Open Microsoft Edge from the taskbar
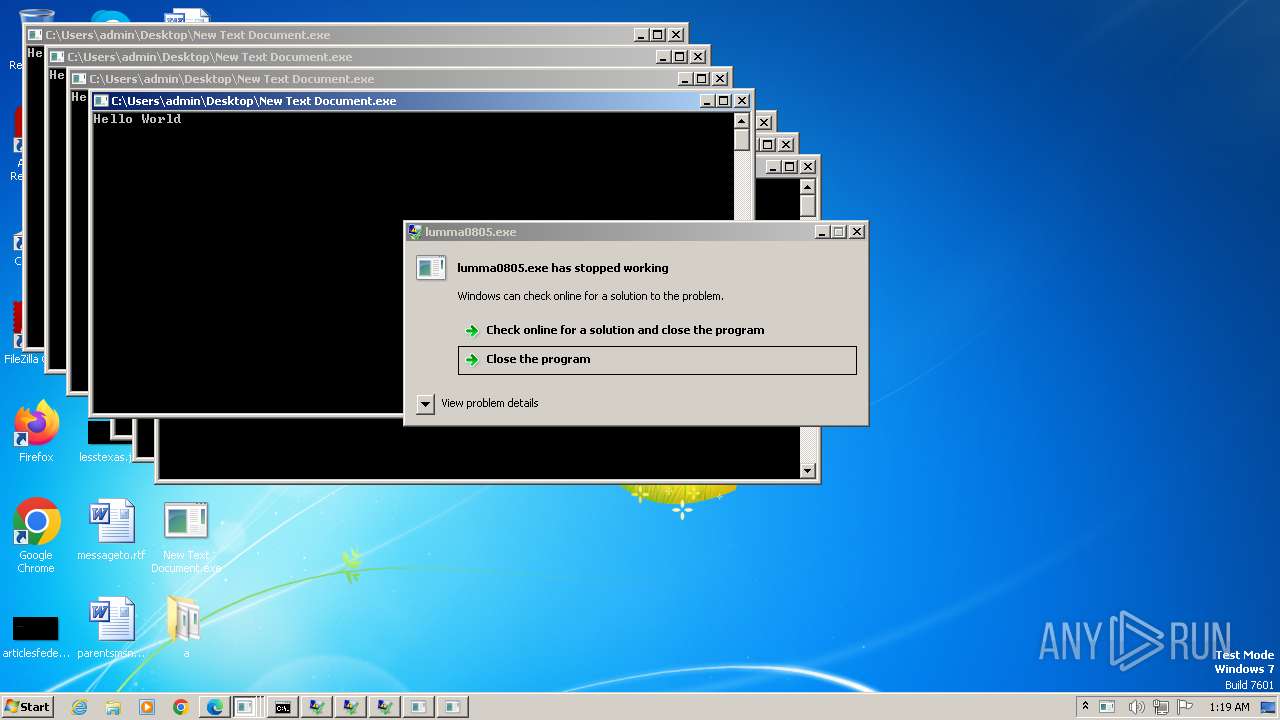1280x720 pixels. (215, 707)
